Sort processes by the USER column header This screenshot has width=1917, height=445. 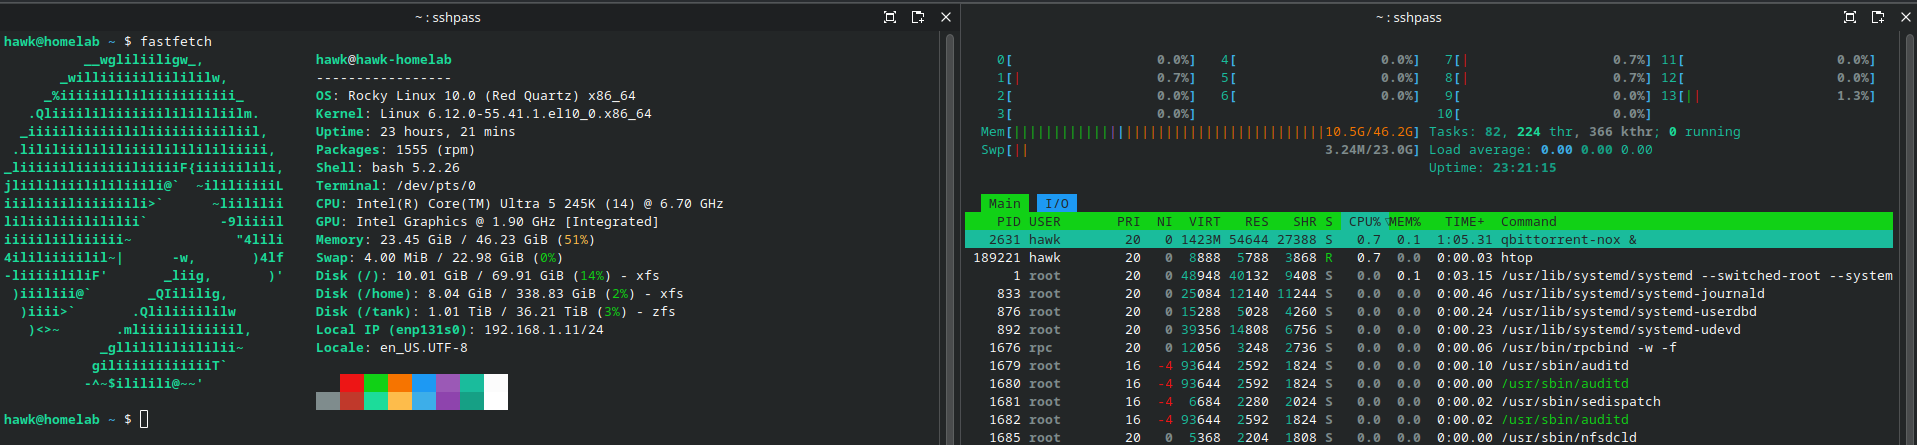coord(1045,221)
